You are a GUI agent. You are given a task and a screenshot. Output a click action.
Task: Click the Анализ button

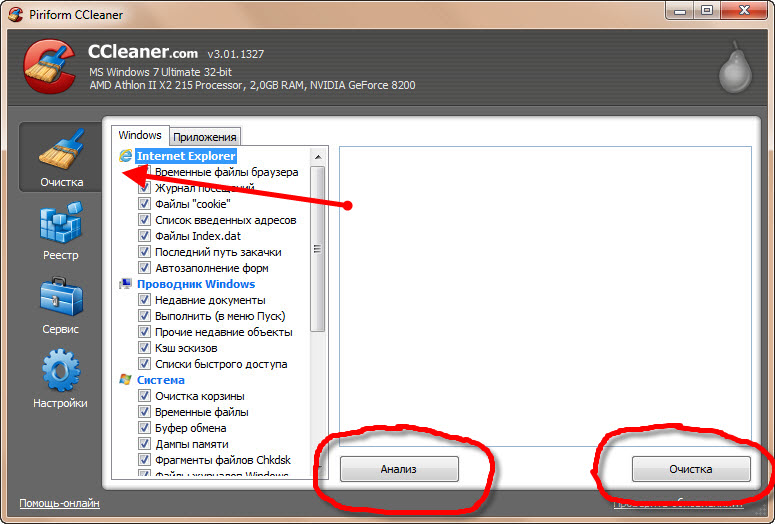(x=399, y=469)
